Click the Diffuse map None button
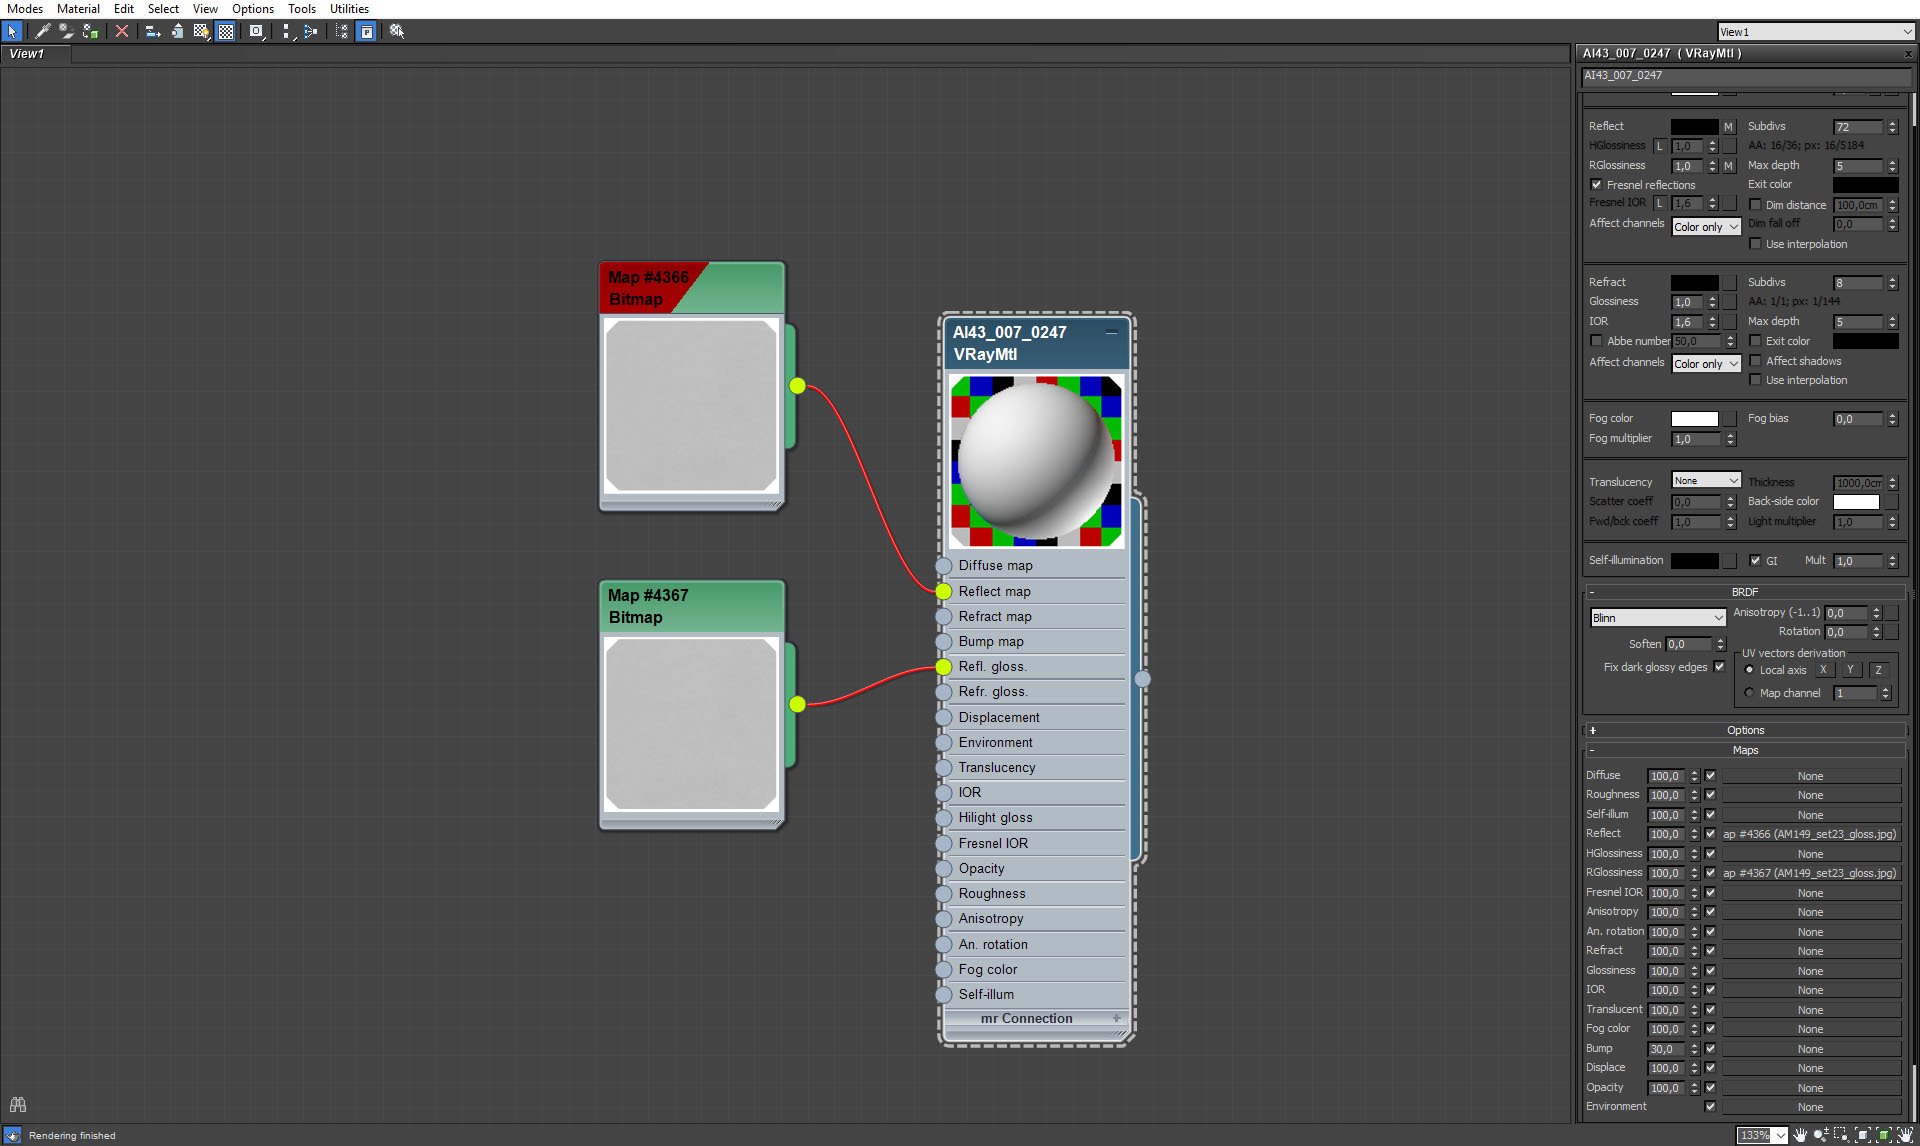The image size is (1920, 1146). (x=1810, y=776)
